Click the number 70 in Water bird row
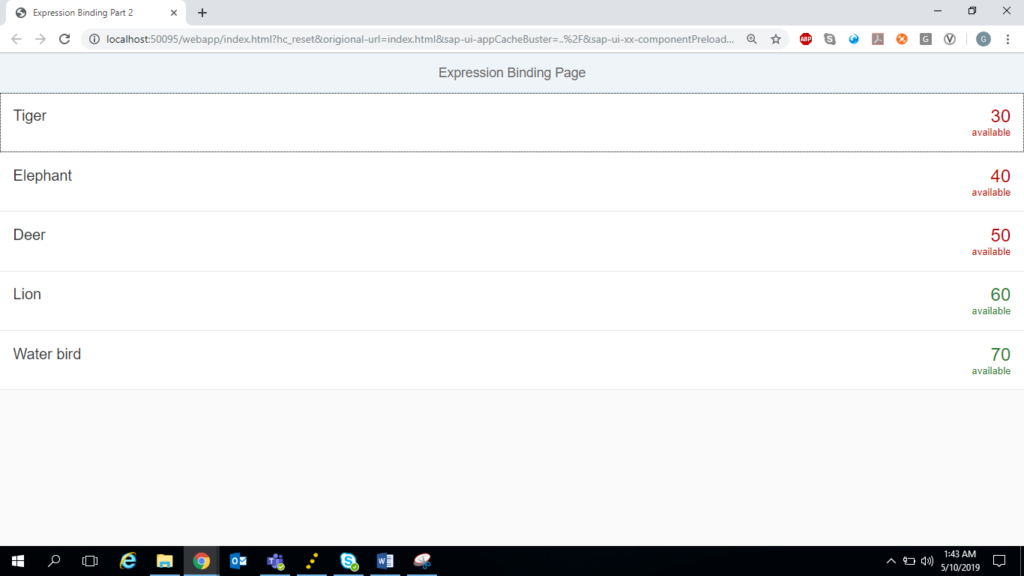This screenshot has height=576, width=1024. 1000,355
